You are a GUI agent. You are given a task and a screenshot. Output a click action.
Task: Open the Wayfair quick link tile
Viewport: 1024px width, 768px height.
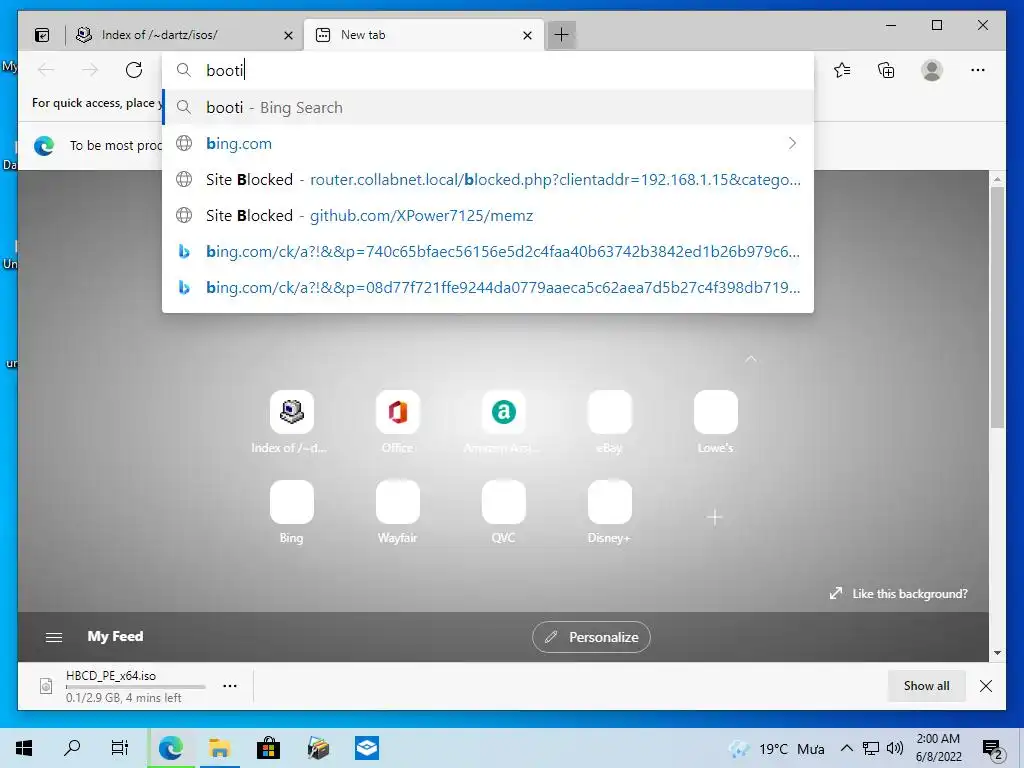[398, 502]
